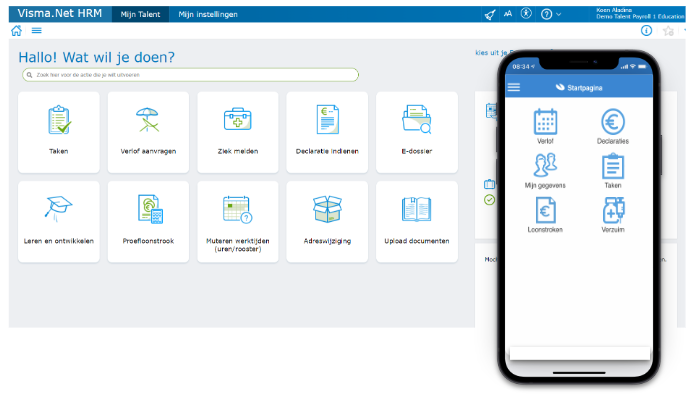
Task: Click the home icon below the header
Action: (16, 30)
